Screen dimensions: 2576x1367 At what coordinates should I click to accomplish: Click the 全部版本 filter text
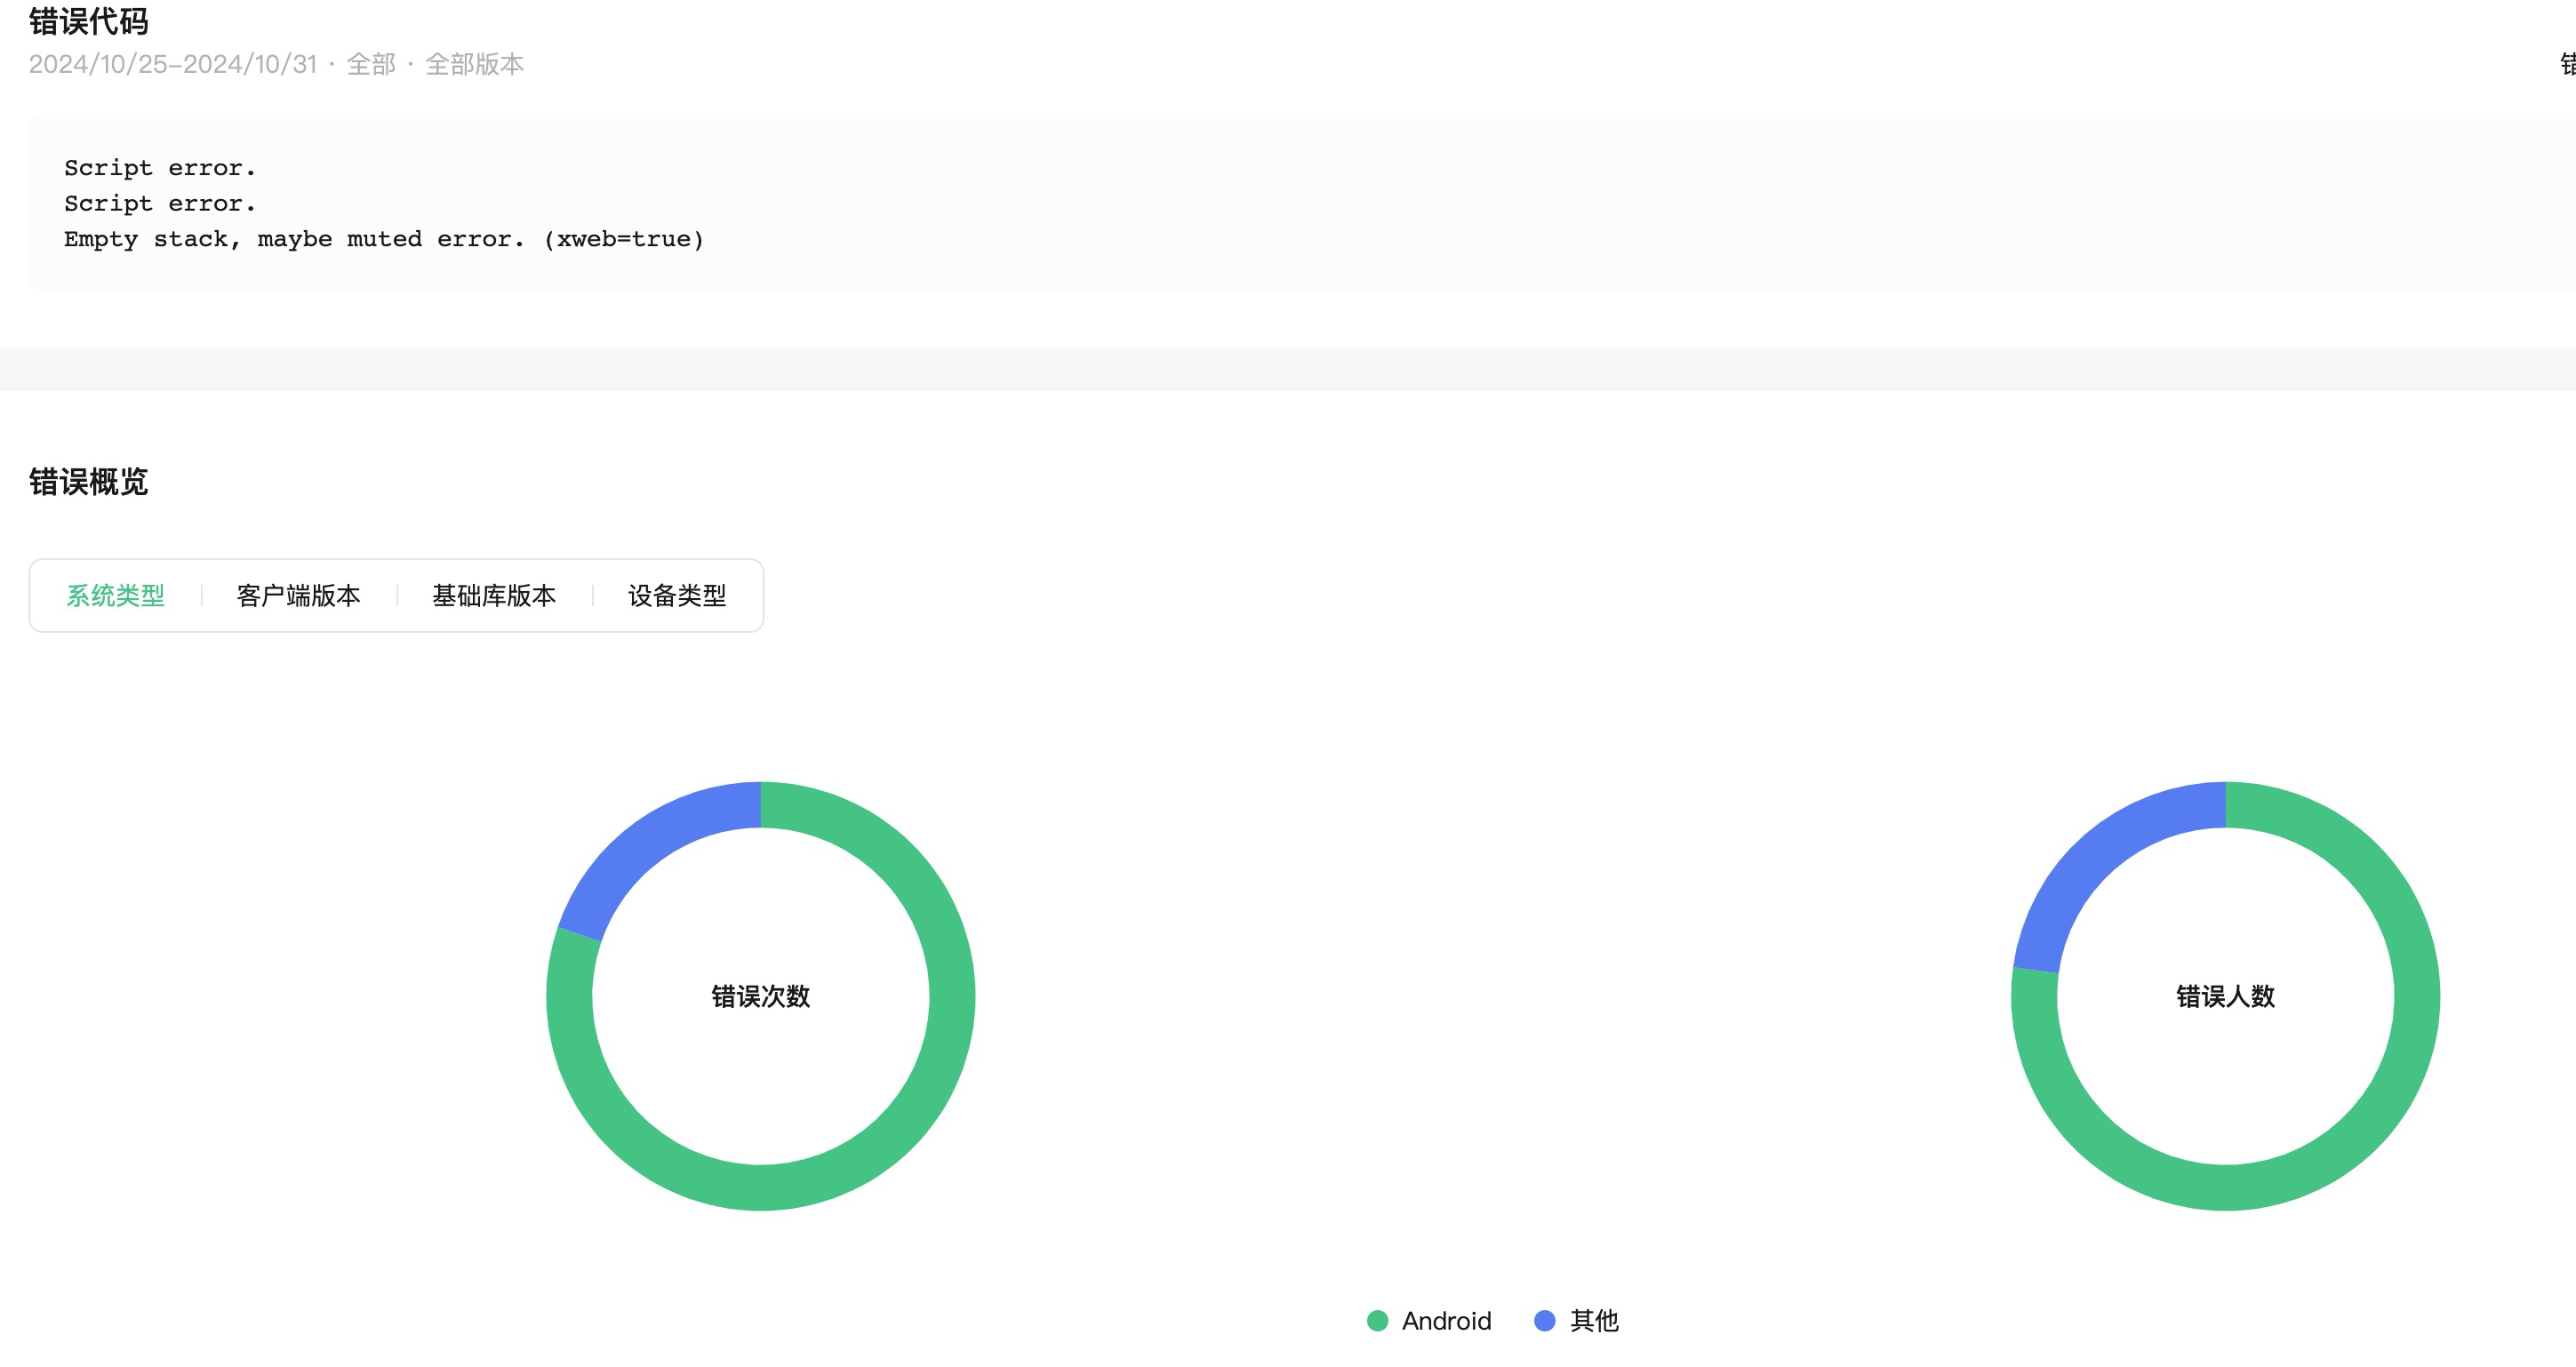tap(474, 64)
